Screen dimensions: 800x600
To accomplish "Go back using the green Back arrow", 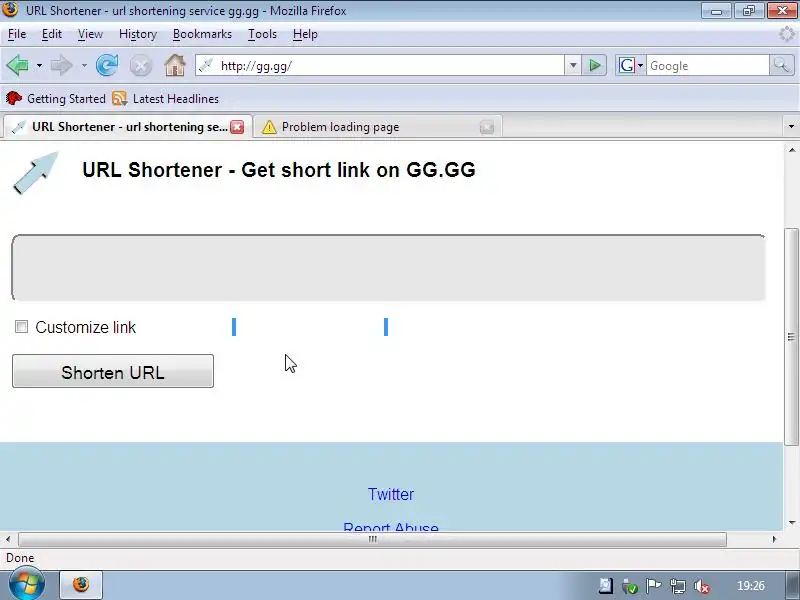I will pos(17,65).
